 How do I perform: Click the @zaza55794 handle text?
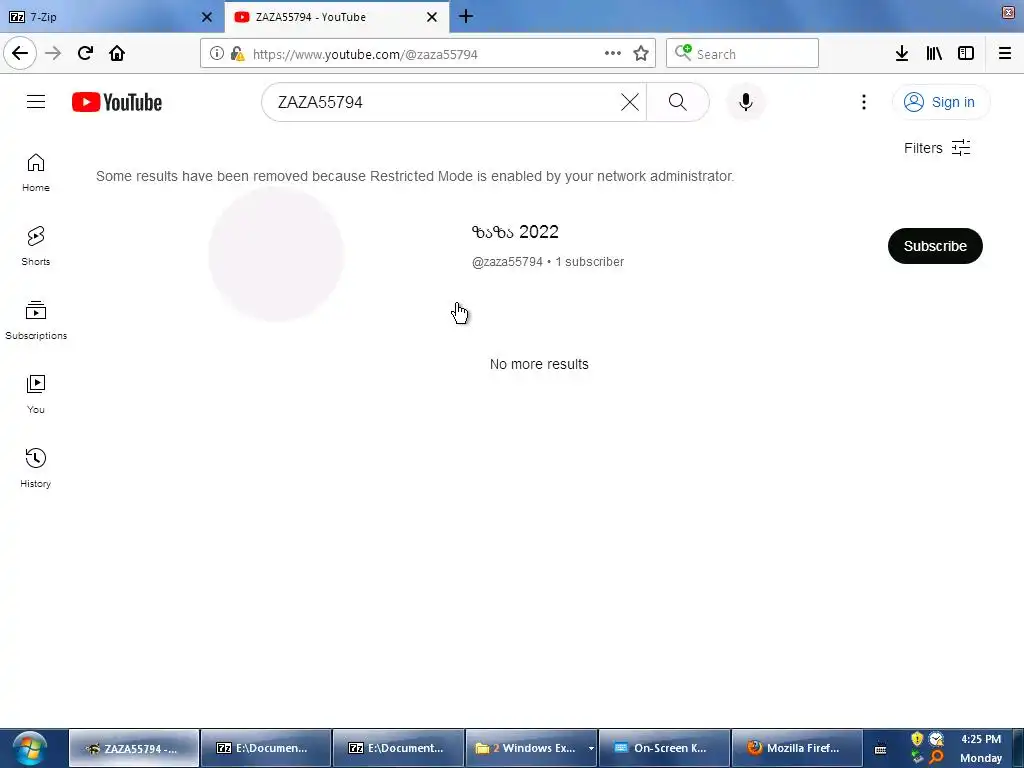507,262
